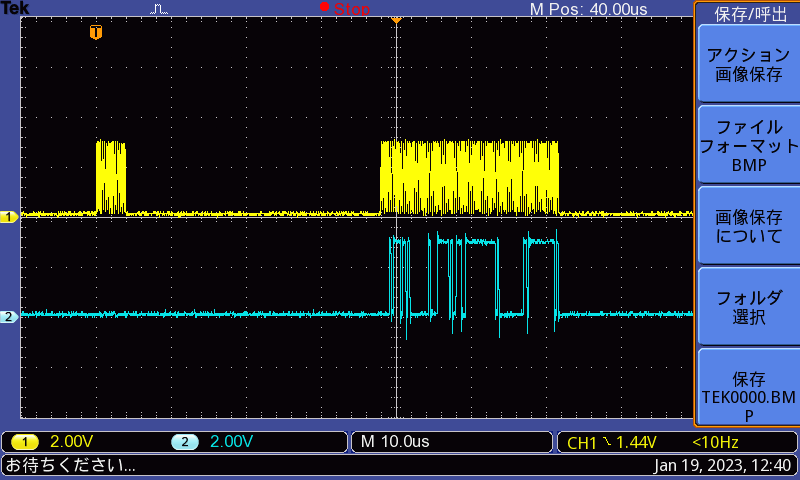The height and width of the screenshot is (480, 800).
Task: Click CH1 2.00V scale readout
Action: point(71,441)
